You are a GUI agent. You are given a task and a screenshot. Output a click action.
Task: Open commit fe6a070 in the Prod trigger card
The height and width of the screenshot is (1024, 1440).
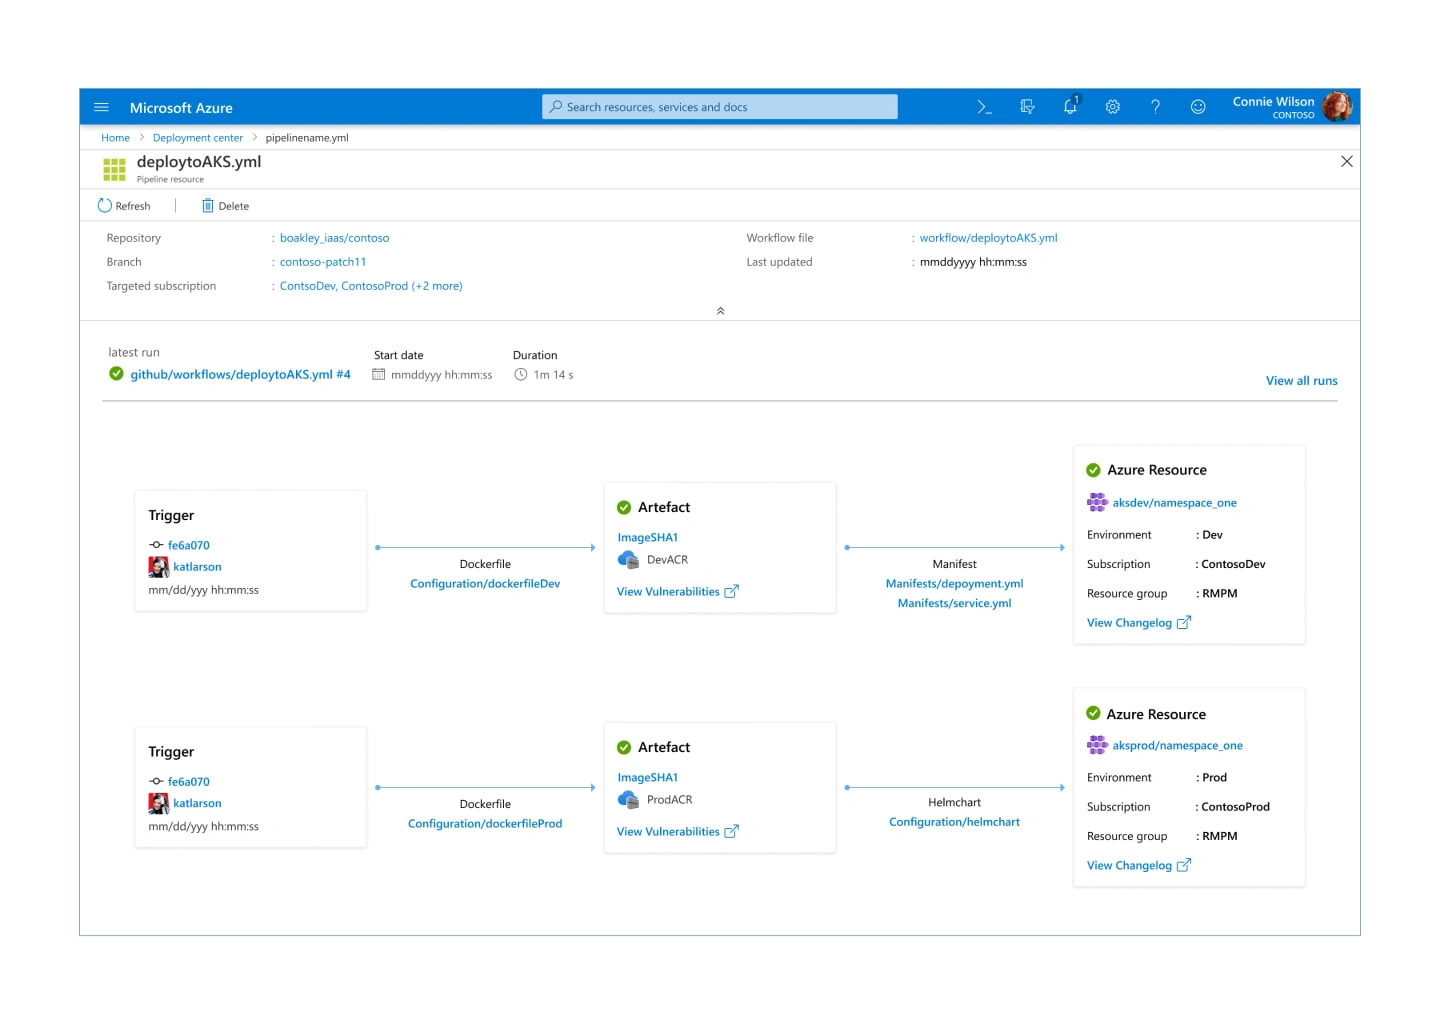click(x=189, y=782)
